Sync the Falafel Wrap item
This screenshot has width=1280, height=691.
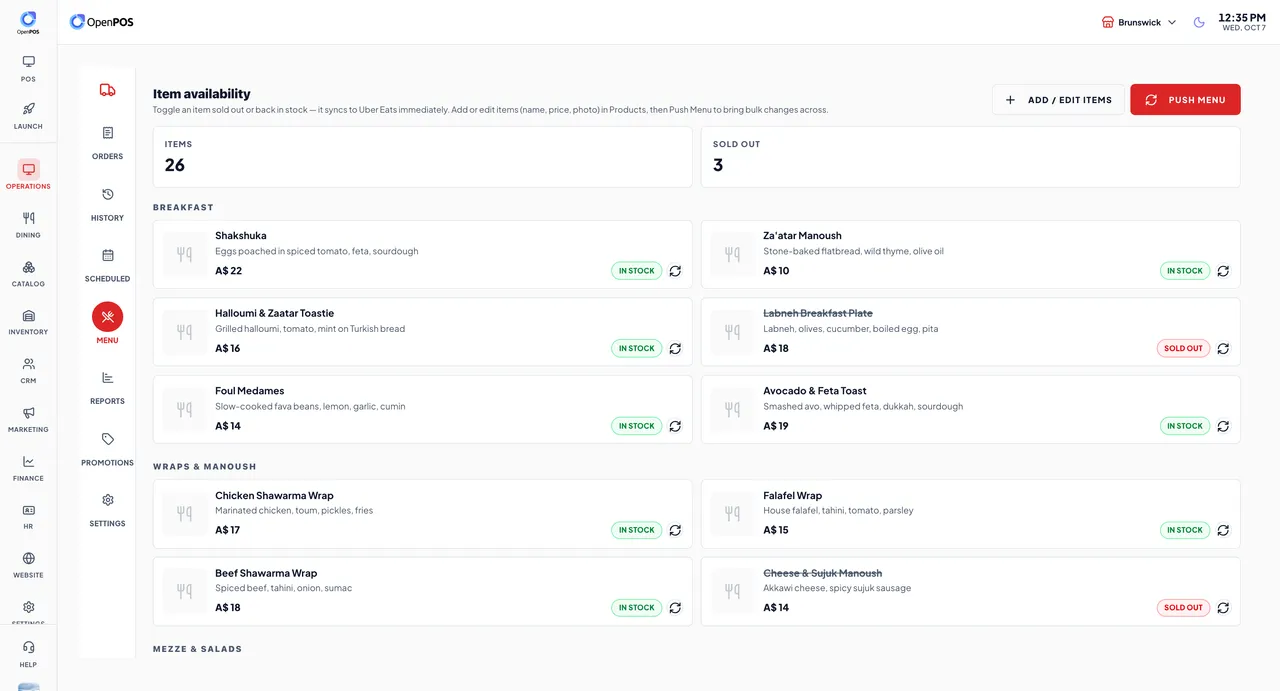pos(1223,530)
